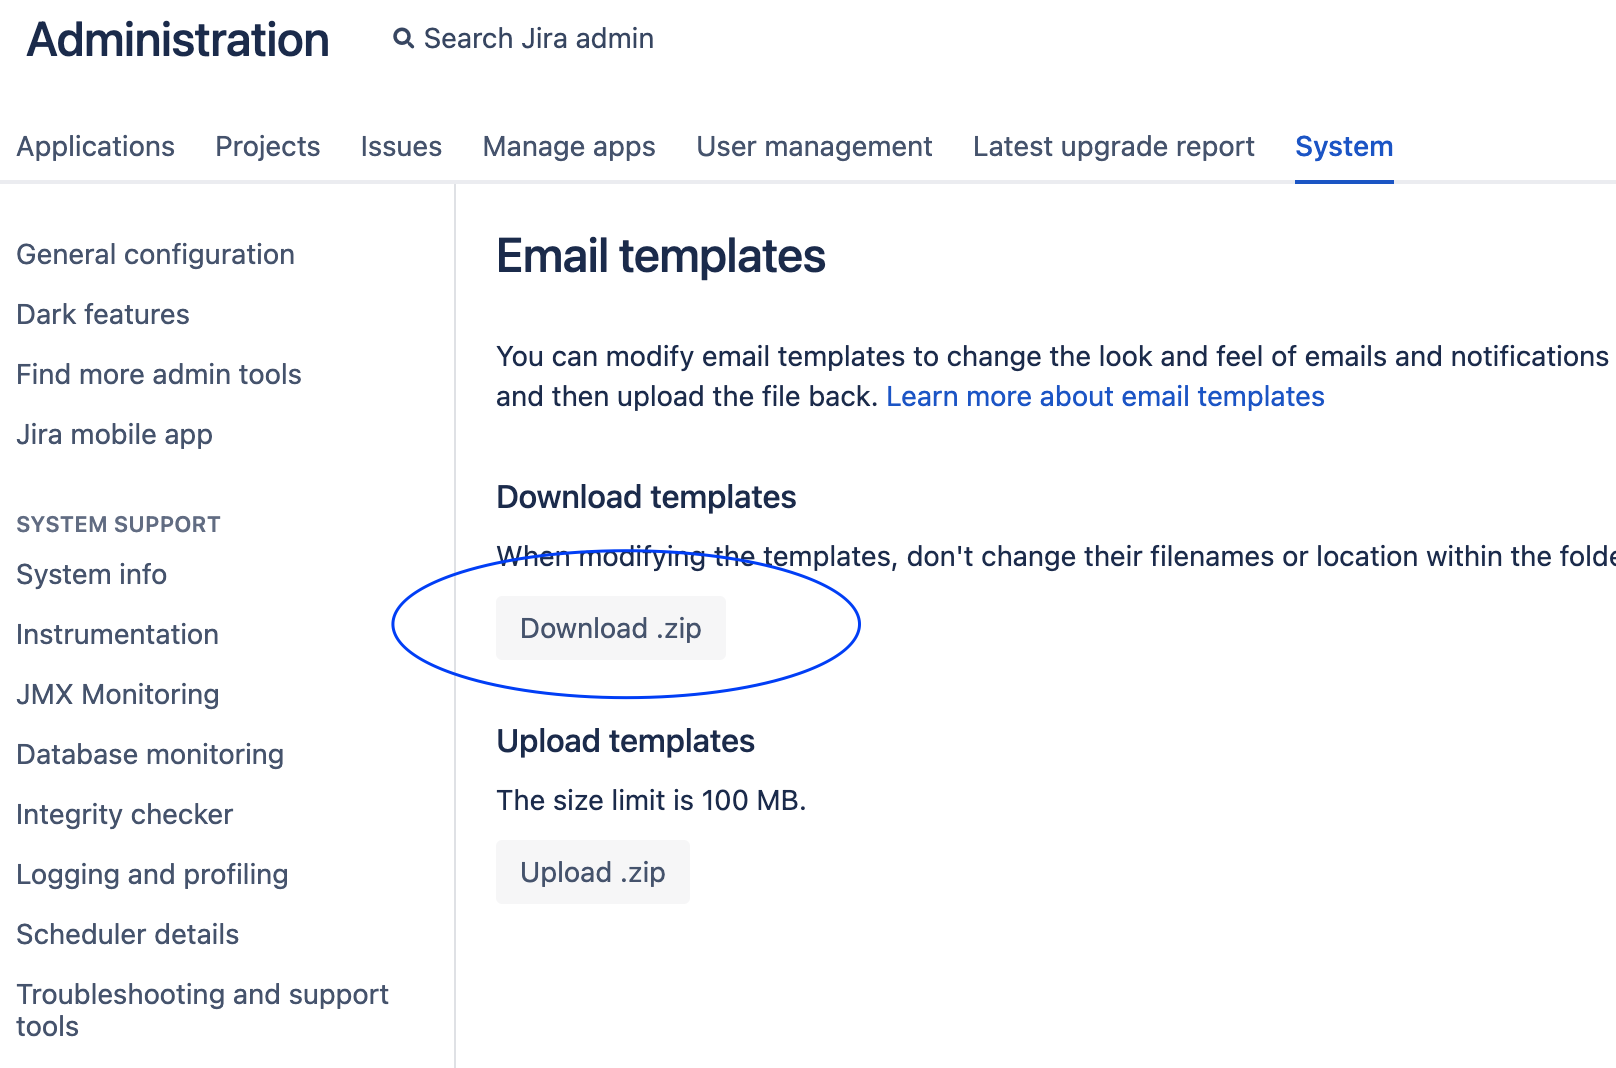
Task: Click the Email templates heading
Action: [x=661, y=256]
